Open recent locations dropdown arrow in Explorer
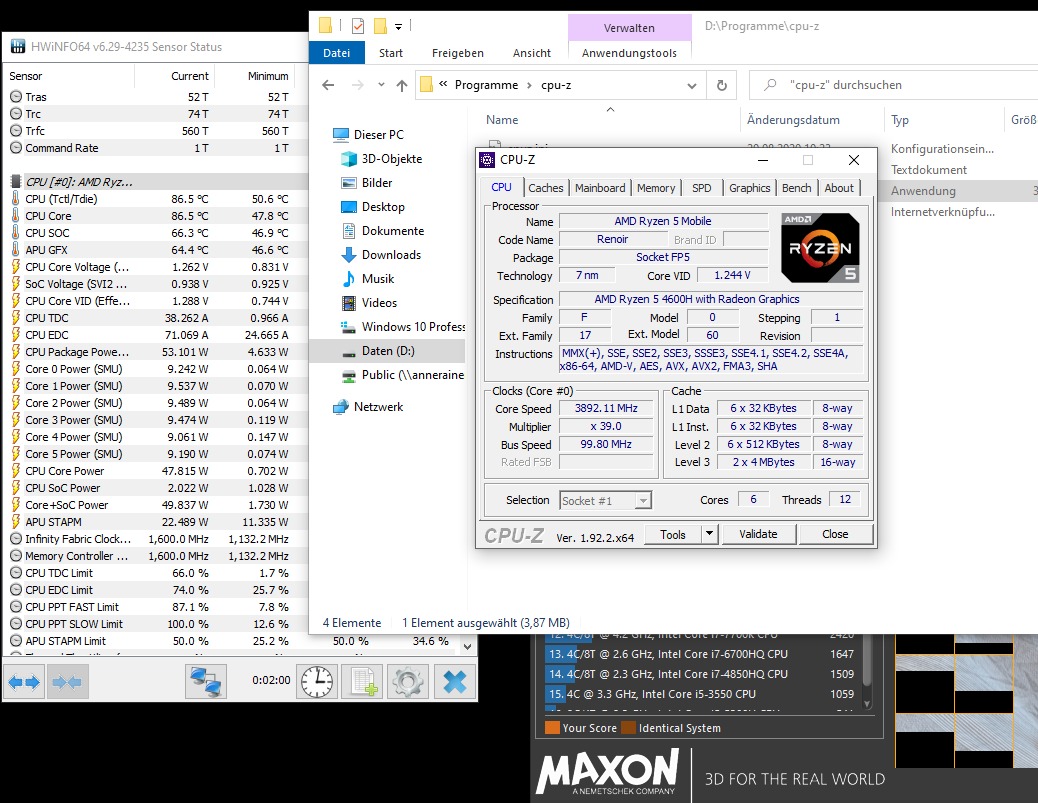Viewport: 1038px width, 803px height. pos(381,85)
